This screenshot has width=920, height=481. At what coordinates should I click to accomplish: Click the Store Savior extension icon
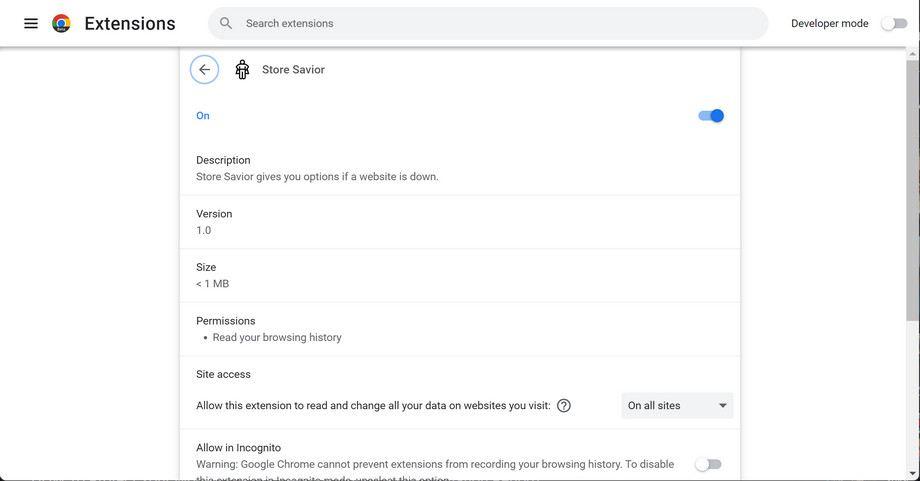pyautogui.click(x=242, y=69)
